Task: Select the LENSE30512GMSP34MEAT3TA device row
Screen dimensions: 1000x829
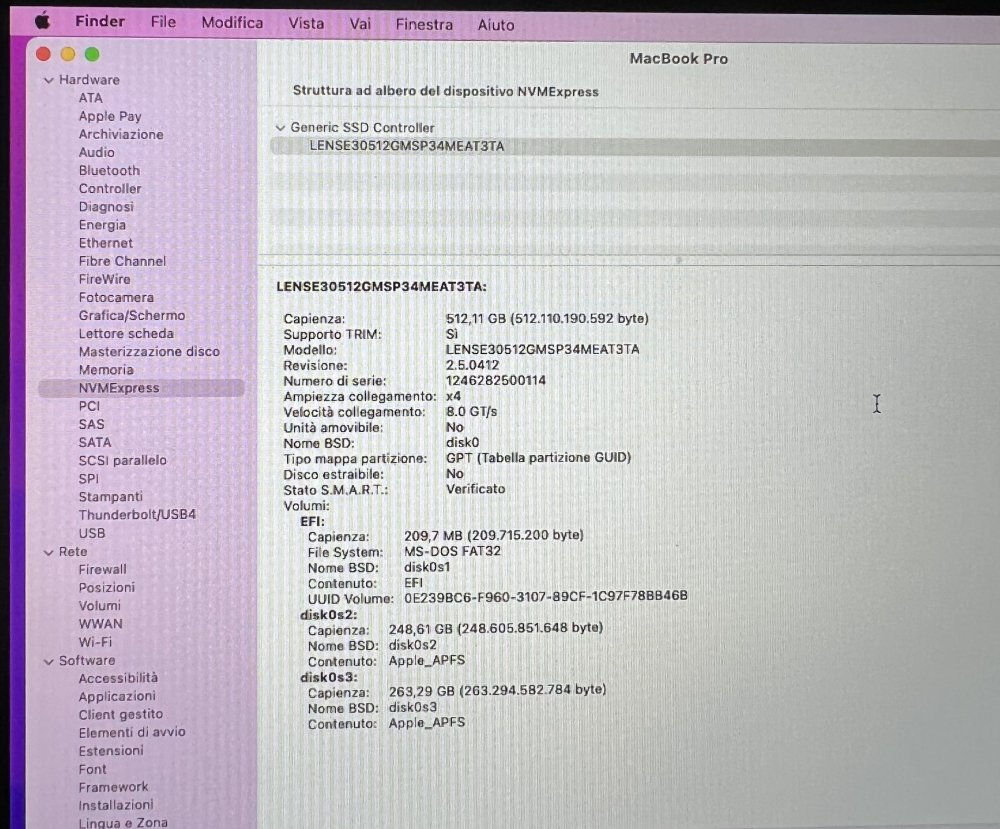Action: click(635, 146)
